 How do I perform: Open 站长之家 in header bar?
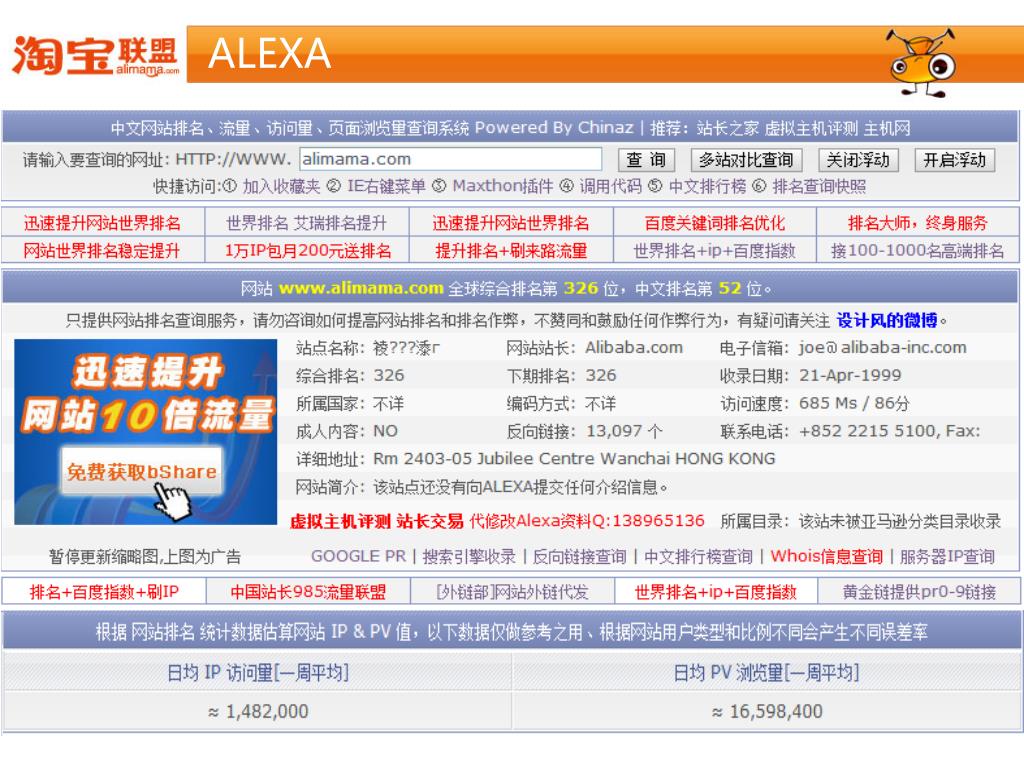[x=727, y=128]
